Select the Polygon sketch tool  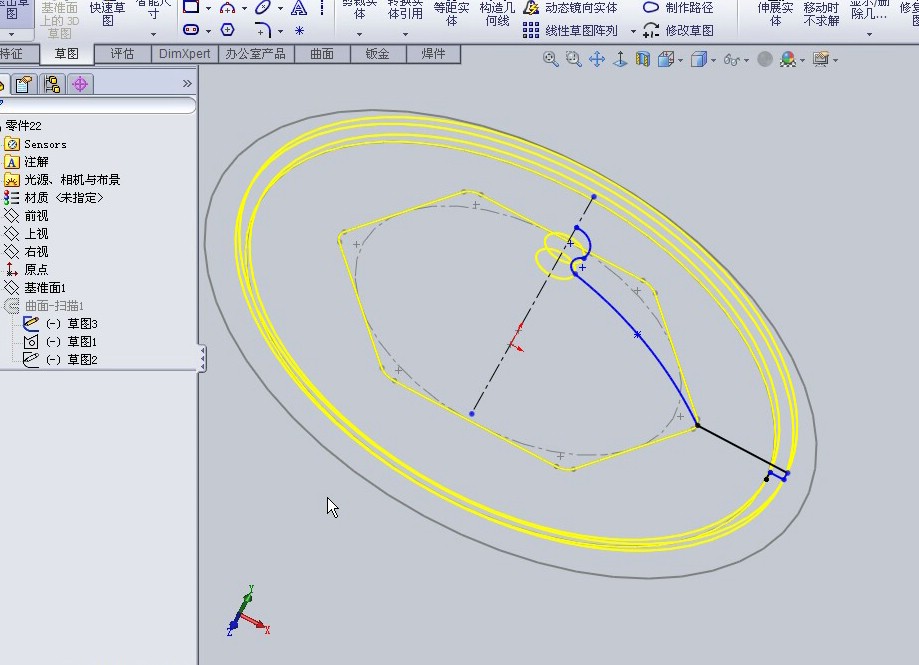point(227,29)
